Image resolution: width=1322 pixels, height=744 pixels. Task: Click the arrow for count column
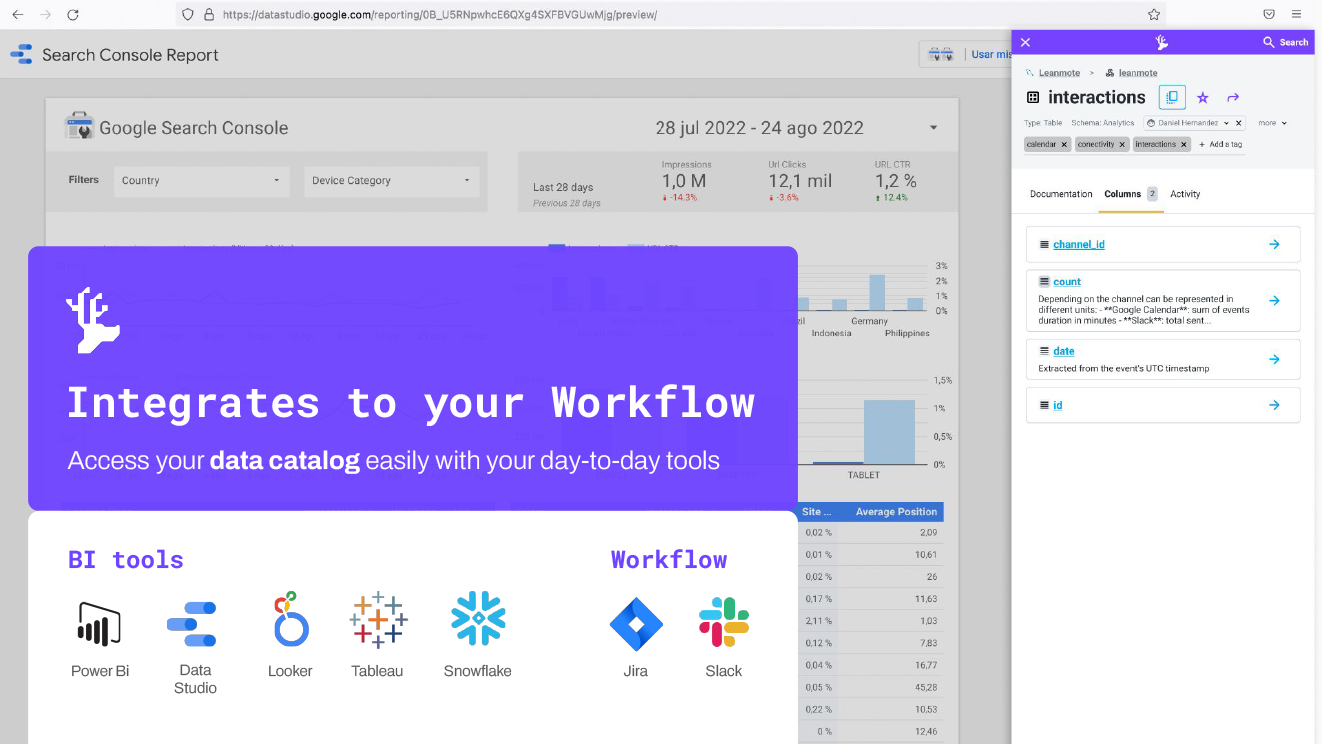coord(1274,300)
